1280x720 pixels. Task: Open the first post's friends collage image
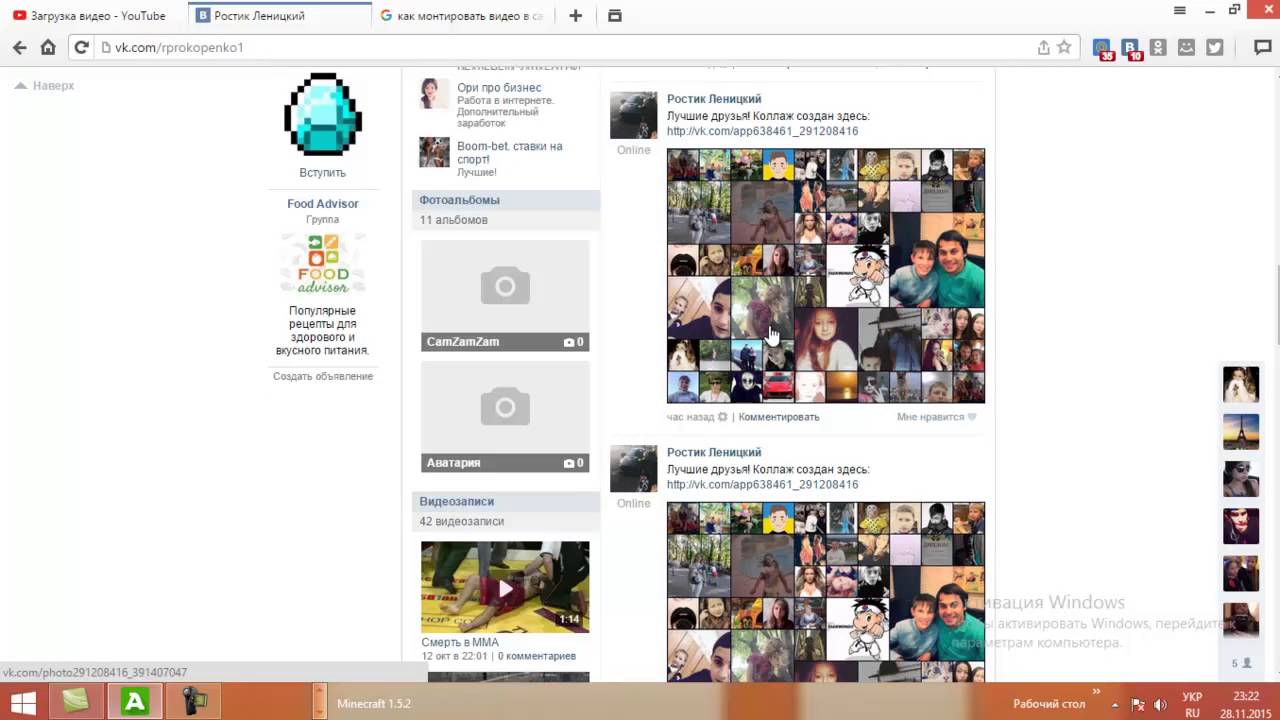click(x=826, y=276)
